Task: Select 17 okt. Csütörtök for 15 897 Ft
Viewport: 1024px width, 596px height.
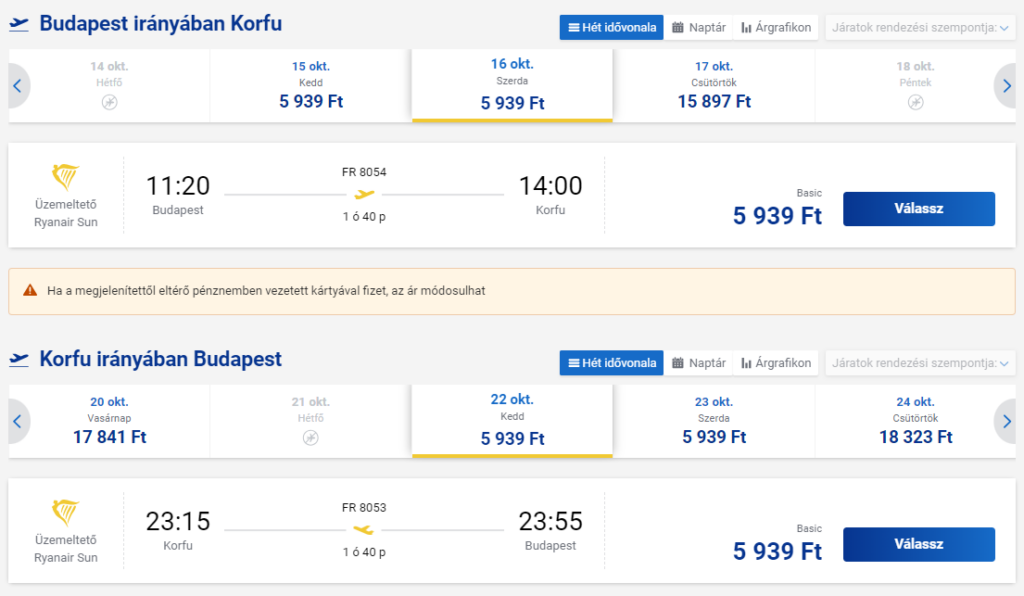Action: [x=714, y=86]
